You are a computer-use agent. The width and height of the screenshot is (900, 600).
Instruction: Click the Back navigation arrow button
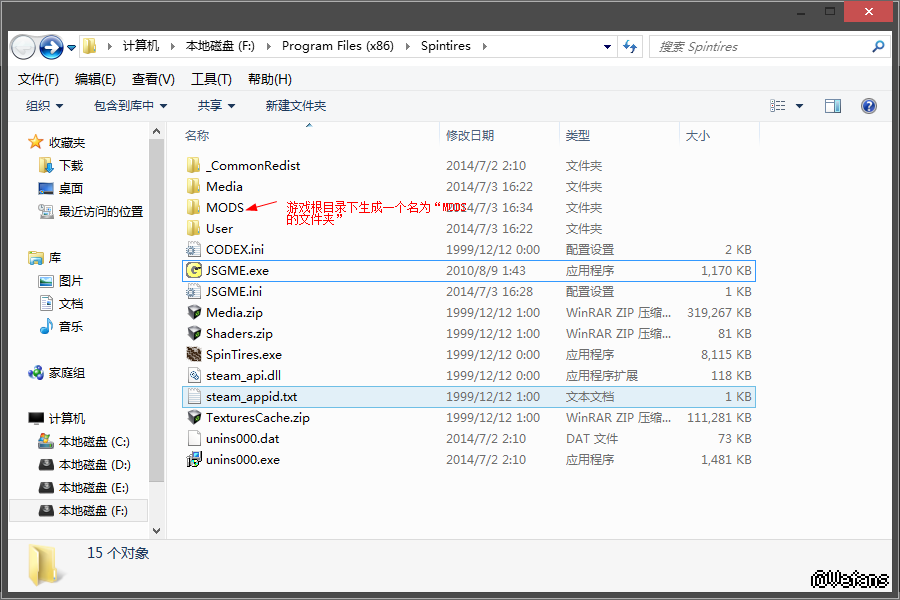[24, 47]
